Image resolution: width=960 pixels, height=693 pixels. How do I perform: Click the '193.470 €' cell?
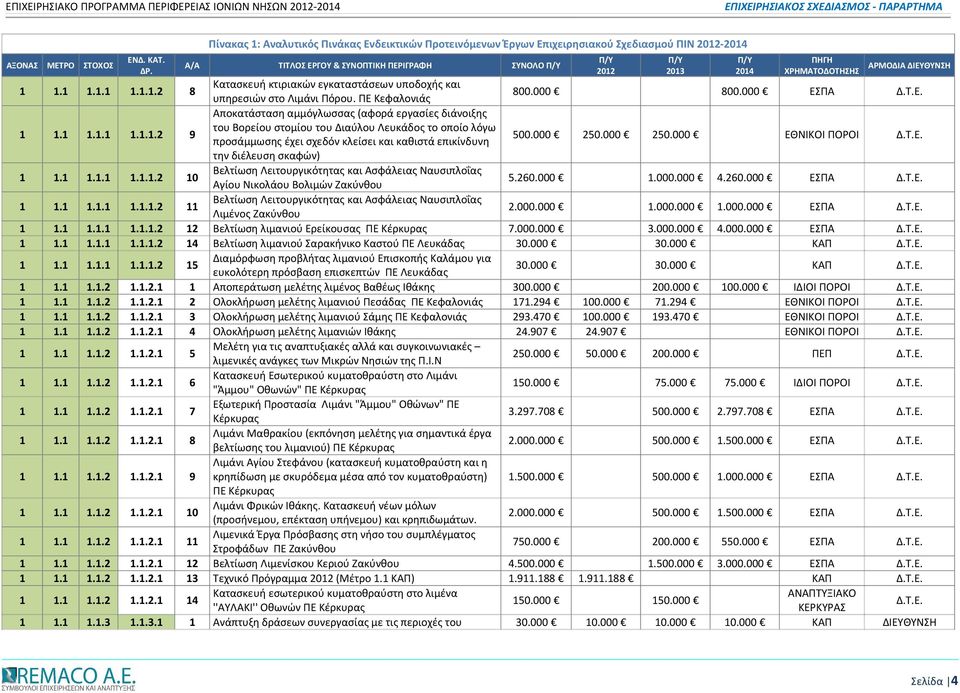tap(675, 317)
